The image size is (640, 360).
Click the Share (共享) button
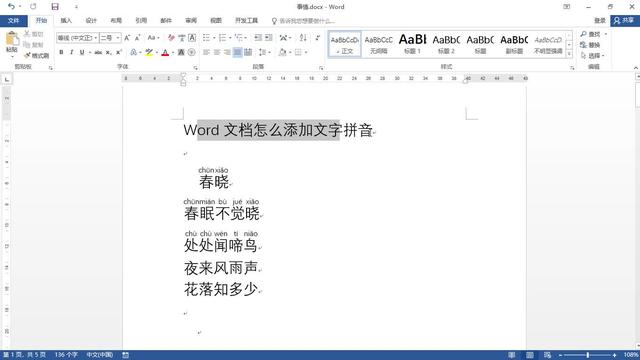[x=625, y=20]
